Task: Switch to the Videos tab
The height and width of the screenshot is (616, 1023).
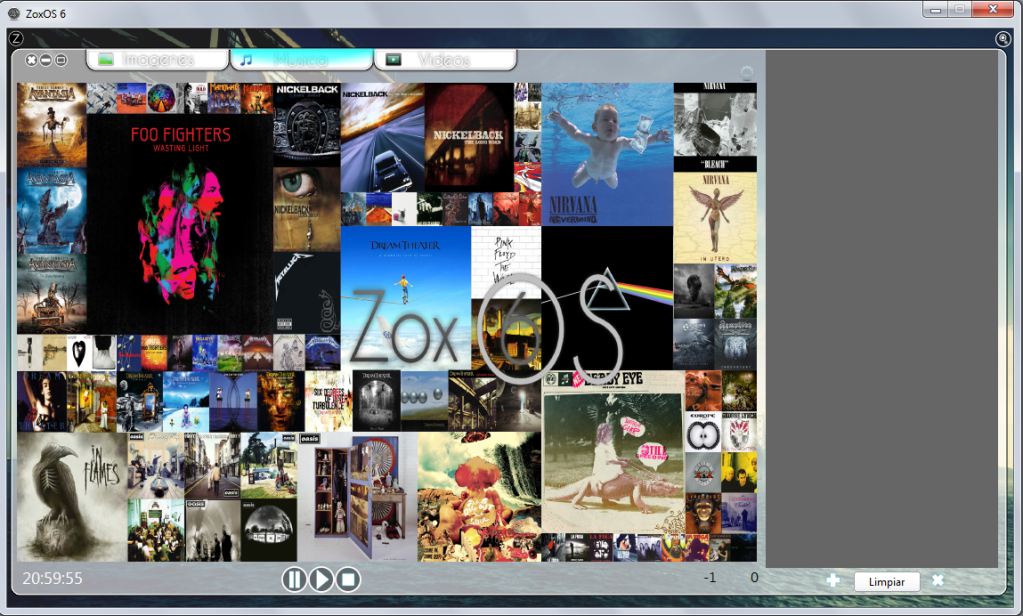Action: tap(445, 59)
